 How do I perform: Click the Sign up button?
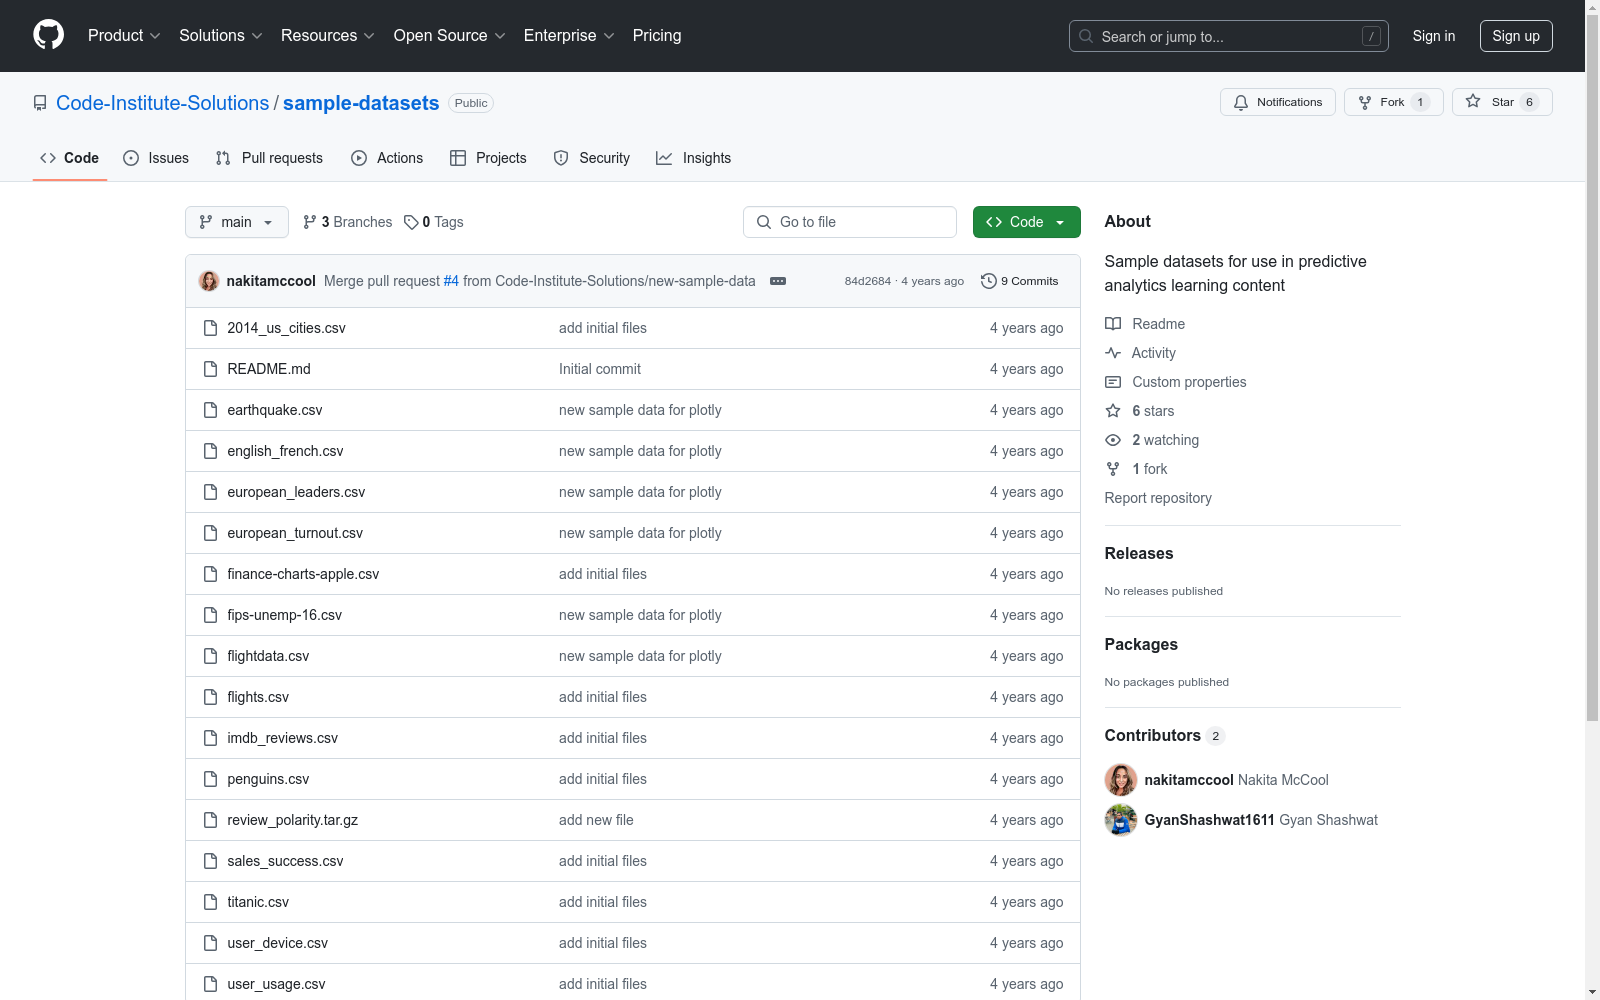tap(1516, 36)
